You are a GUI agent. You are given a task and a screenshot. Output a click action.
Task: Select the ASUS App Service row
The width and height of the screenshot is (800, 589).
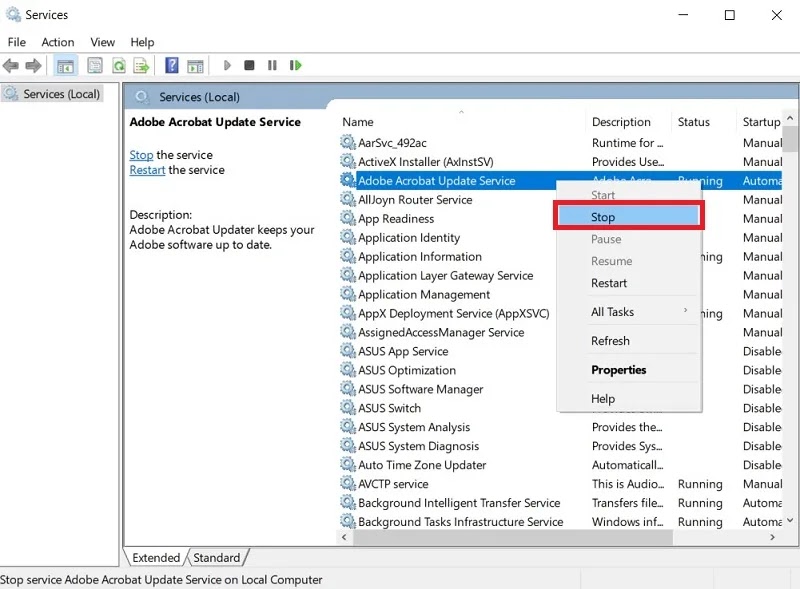tap(561, 351)
